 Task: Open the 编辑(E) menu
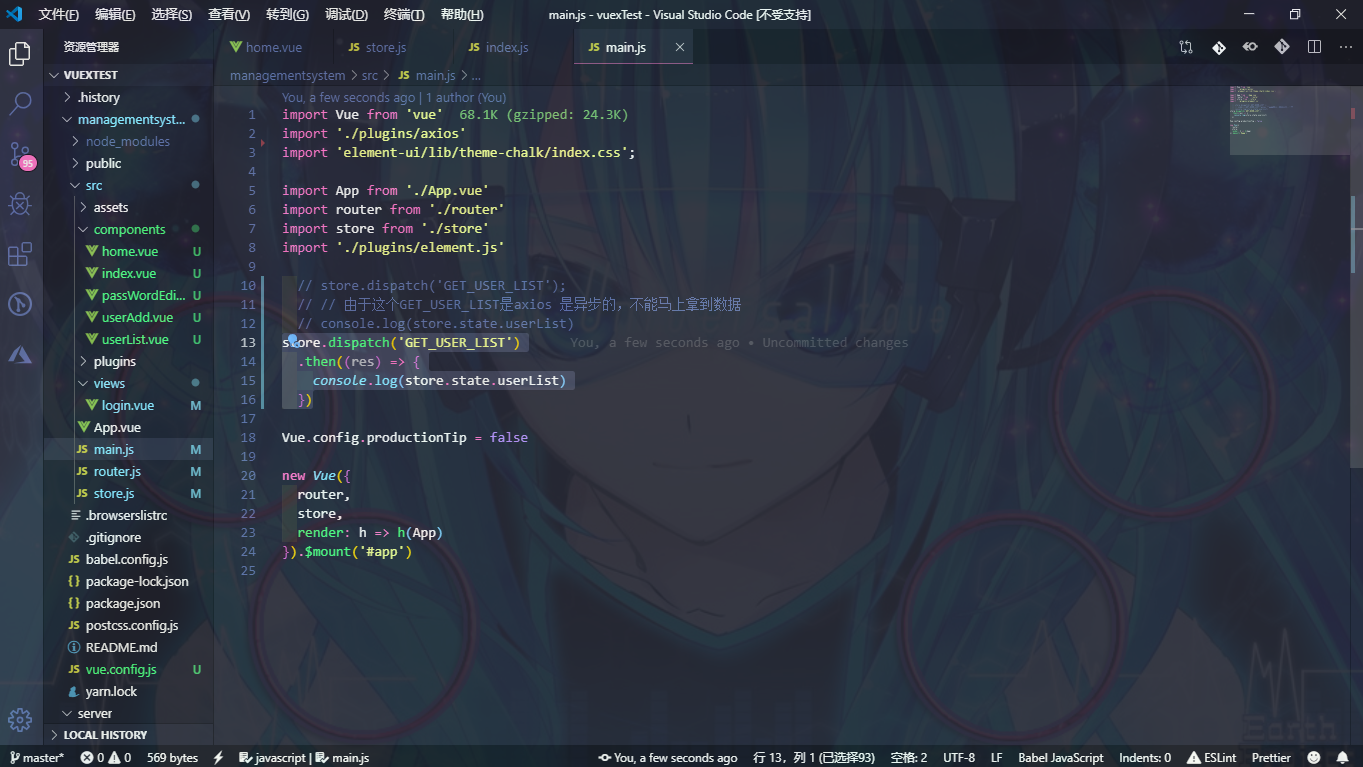point(115,15)
